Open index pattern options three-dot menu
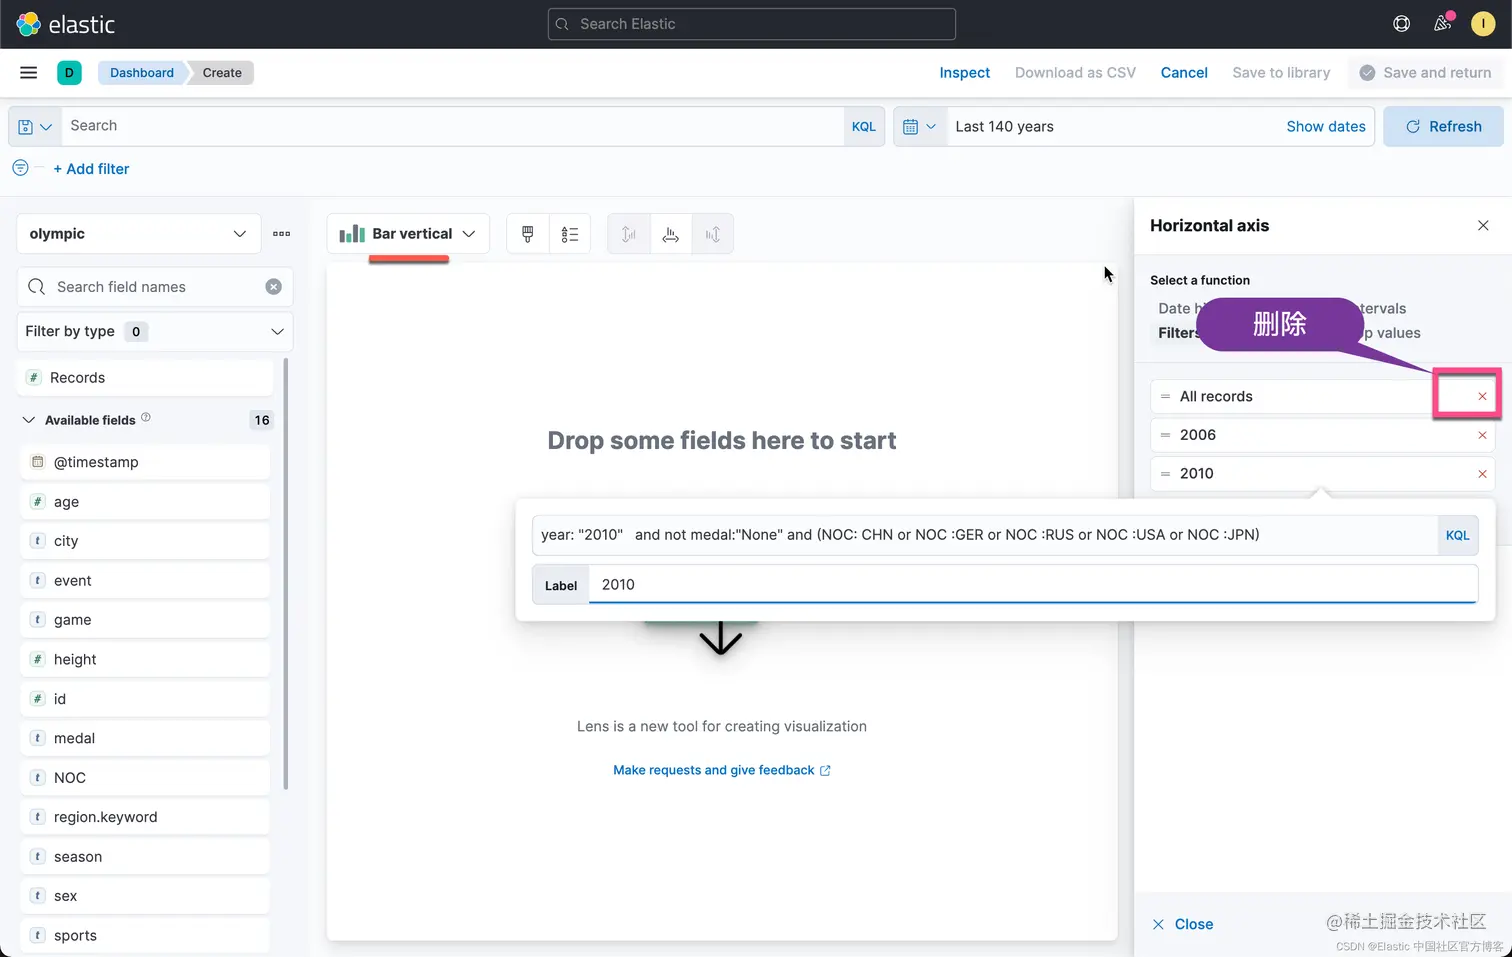 coord(282,234)
